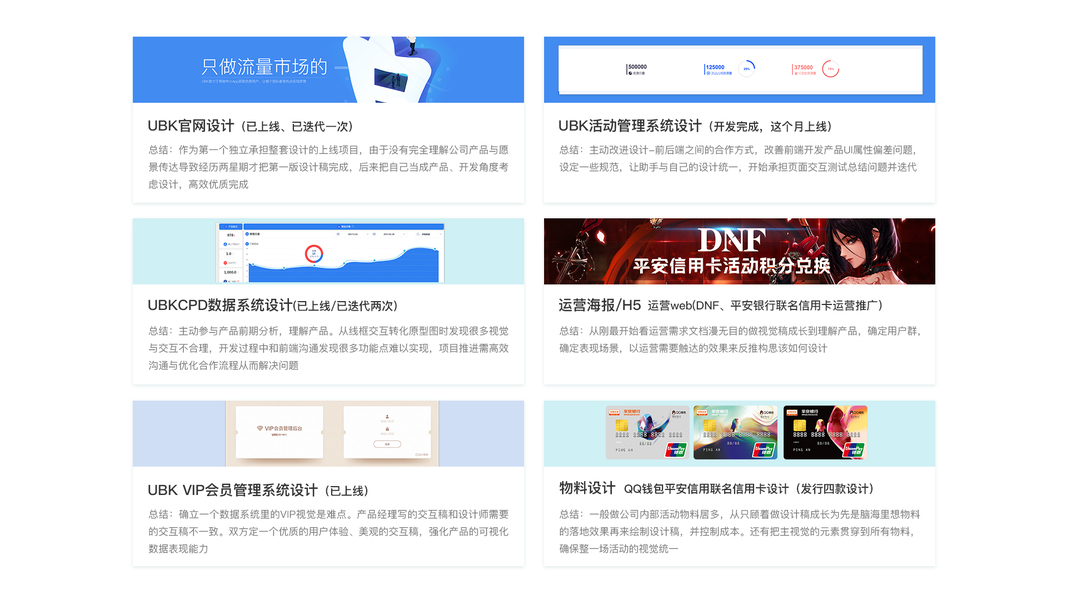Click the 125000 stat in activity banner
Screen dimensions: 1067x600
[717, 69]
